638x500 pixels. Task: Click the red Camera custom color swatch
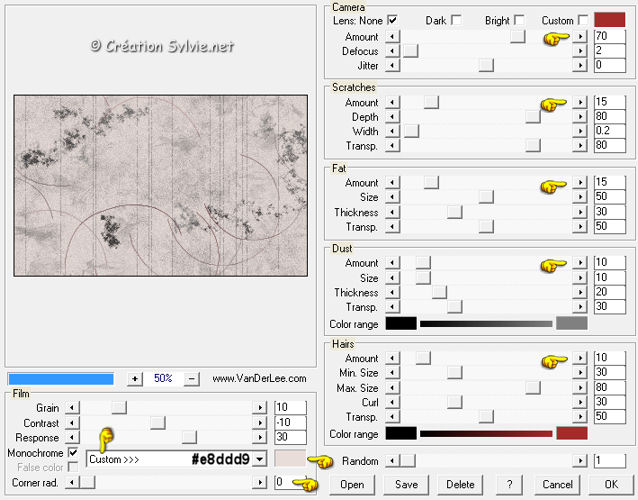point(609,19)
